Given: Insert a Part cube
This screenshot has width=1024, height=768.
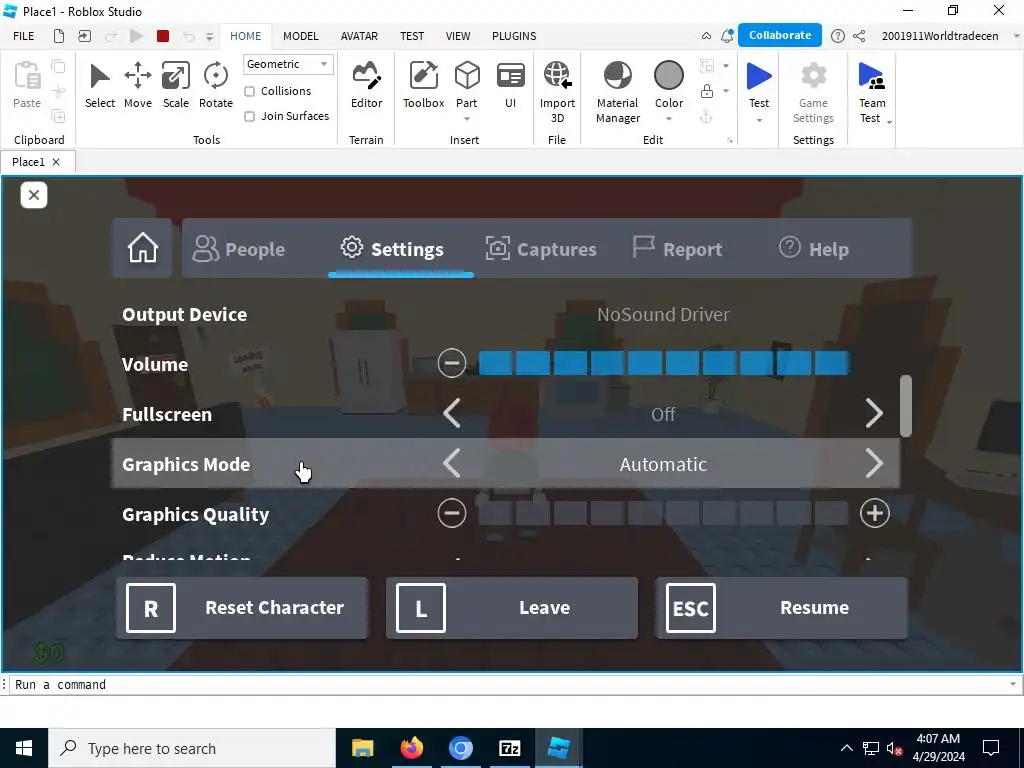Looking at the screenshot, I should coord(467,76).
